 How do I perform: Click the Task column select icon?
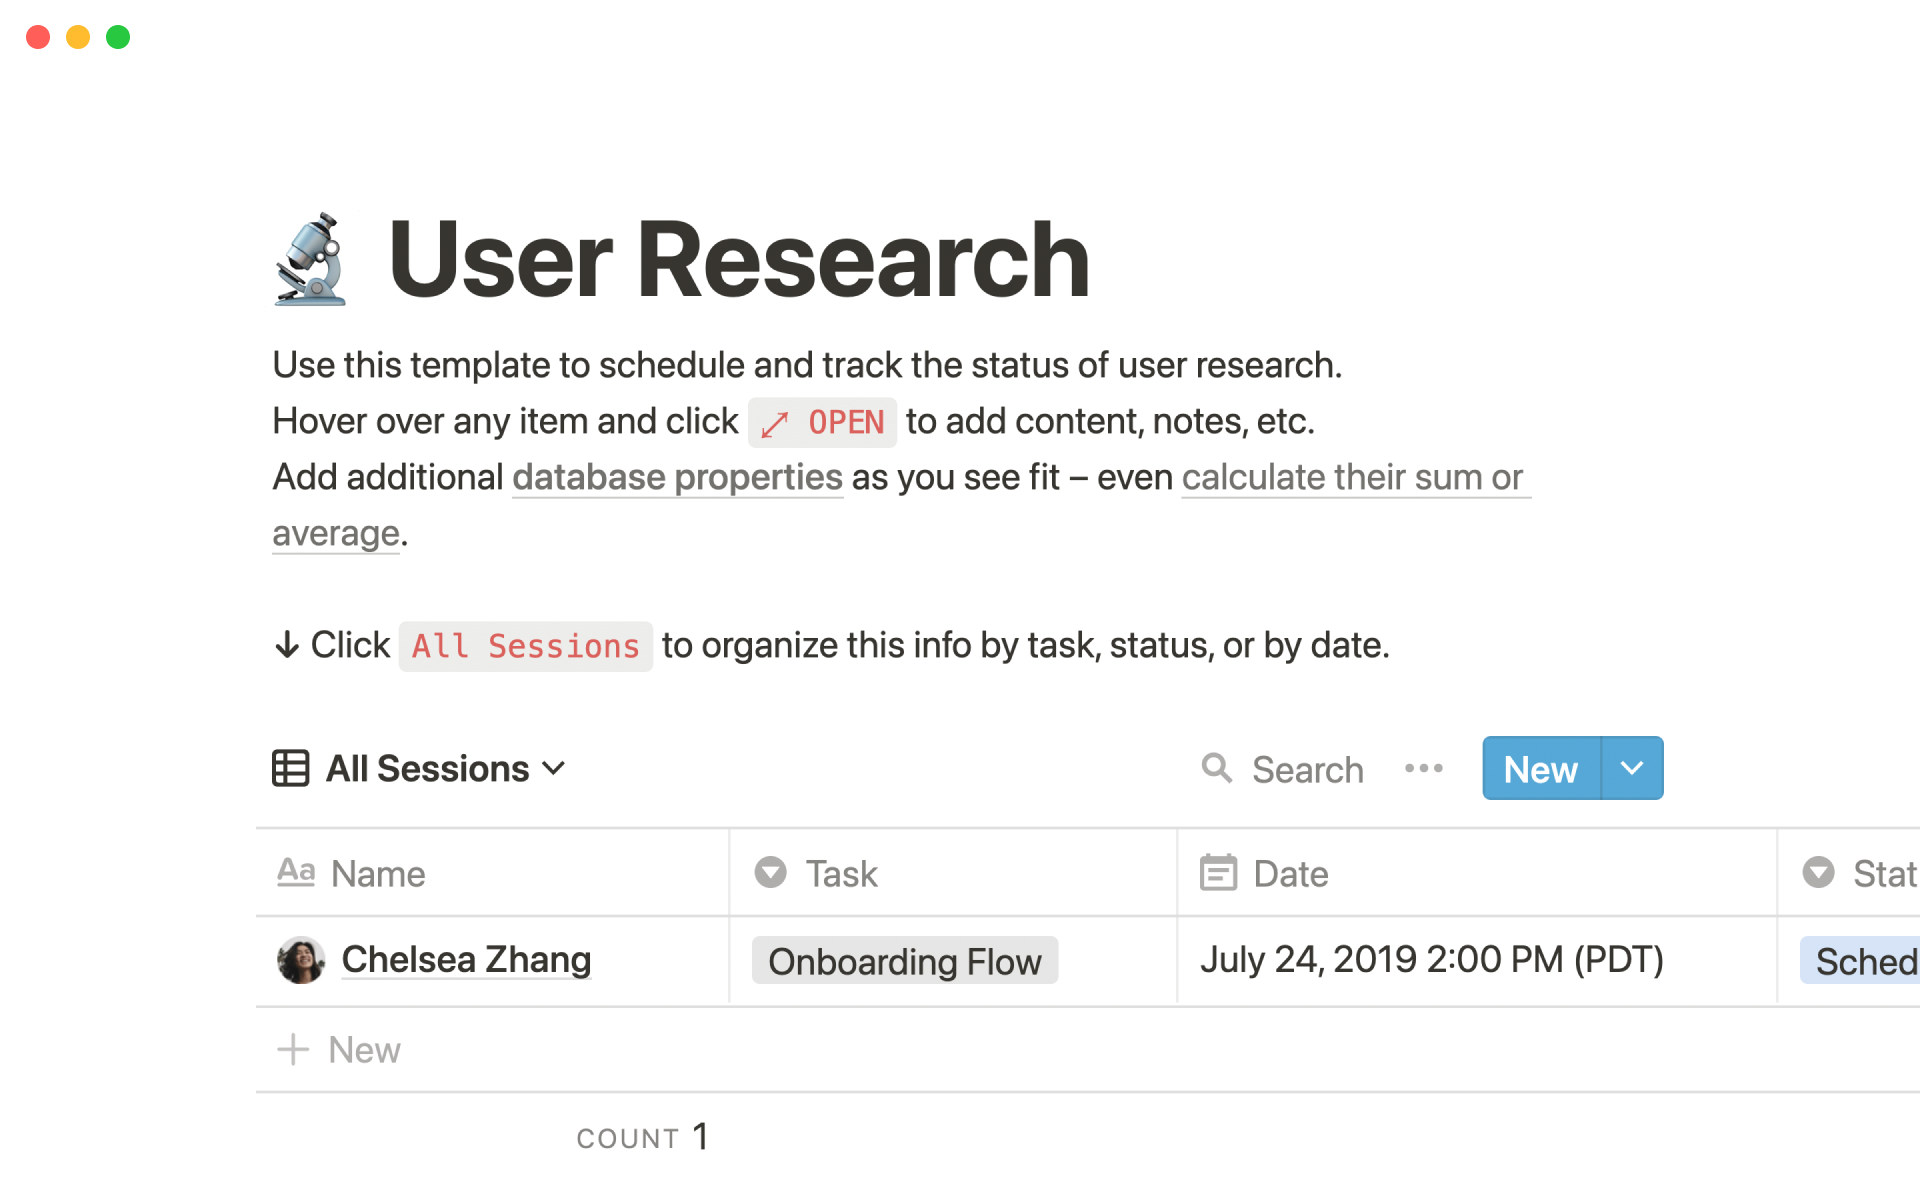[770, 873]
